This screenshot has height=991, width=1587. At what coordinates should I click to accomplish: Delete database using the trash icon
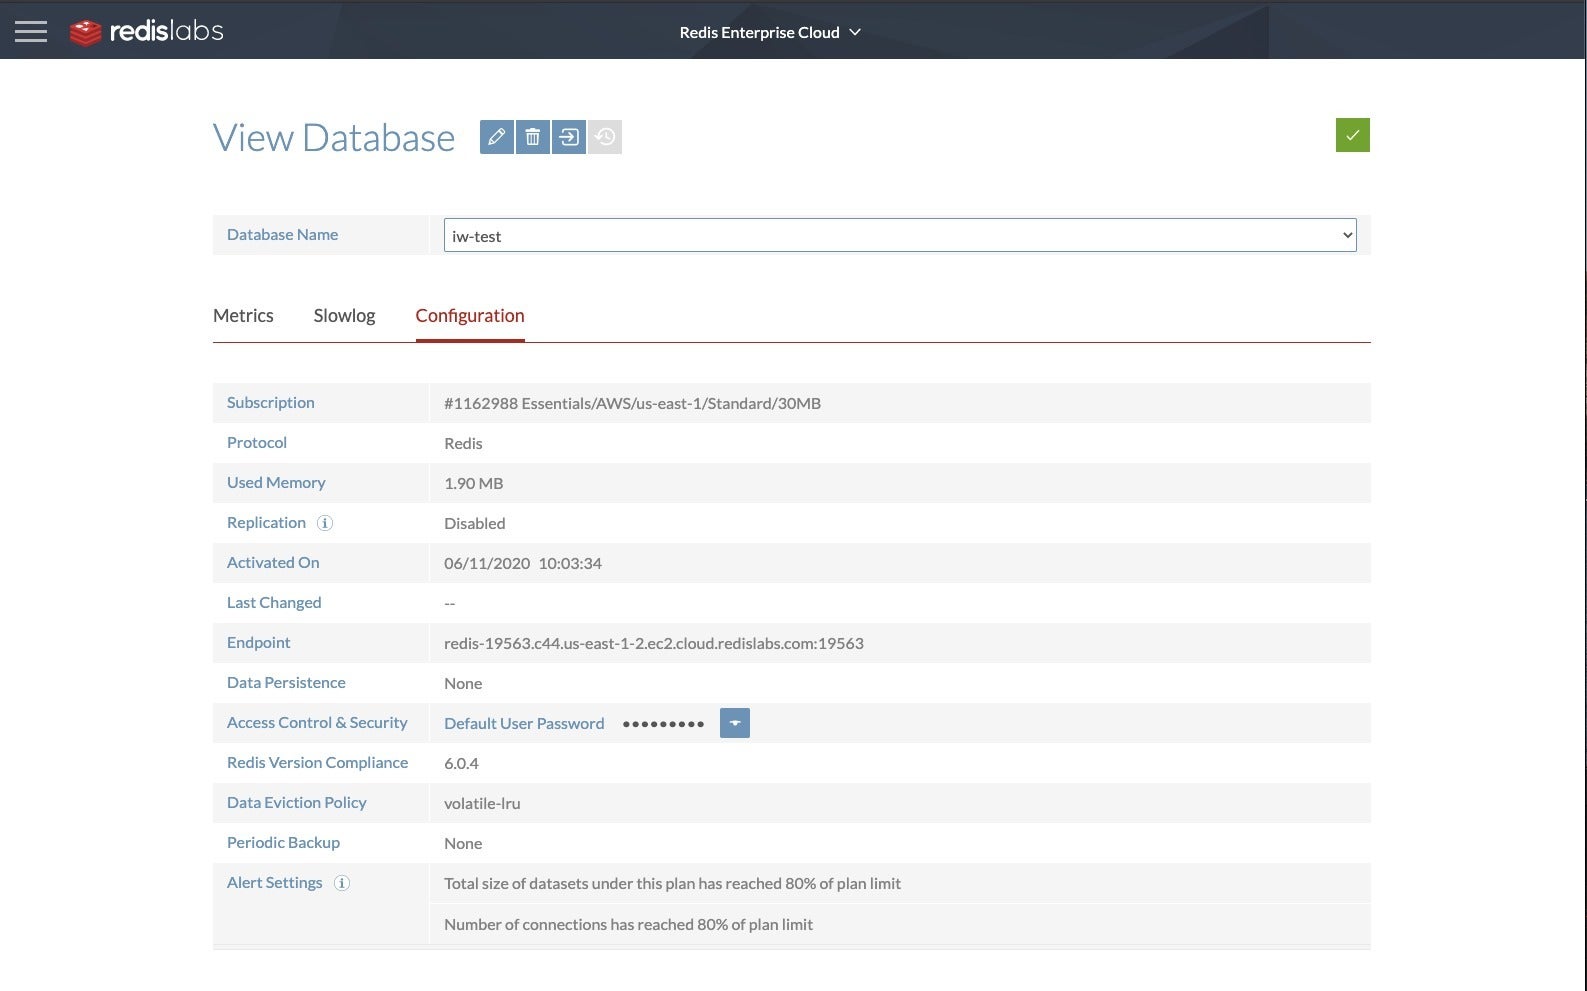(x=533, y=137)
